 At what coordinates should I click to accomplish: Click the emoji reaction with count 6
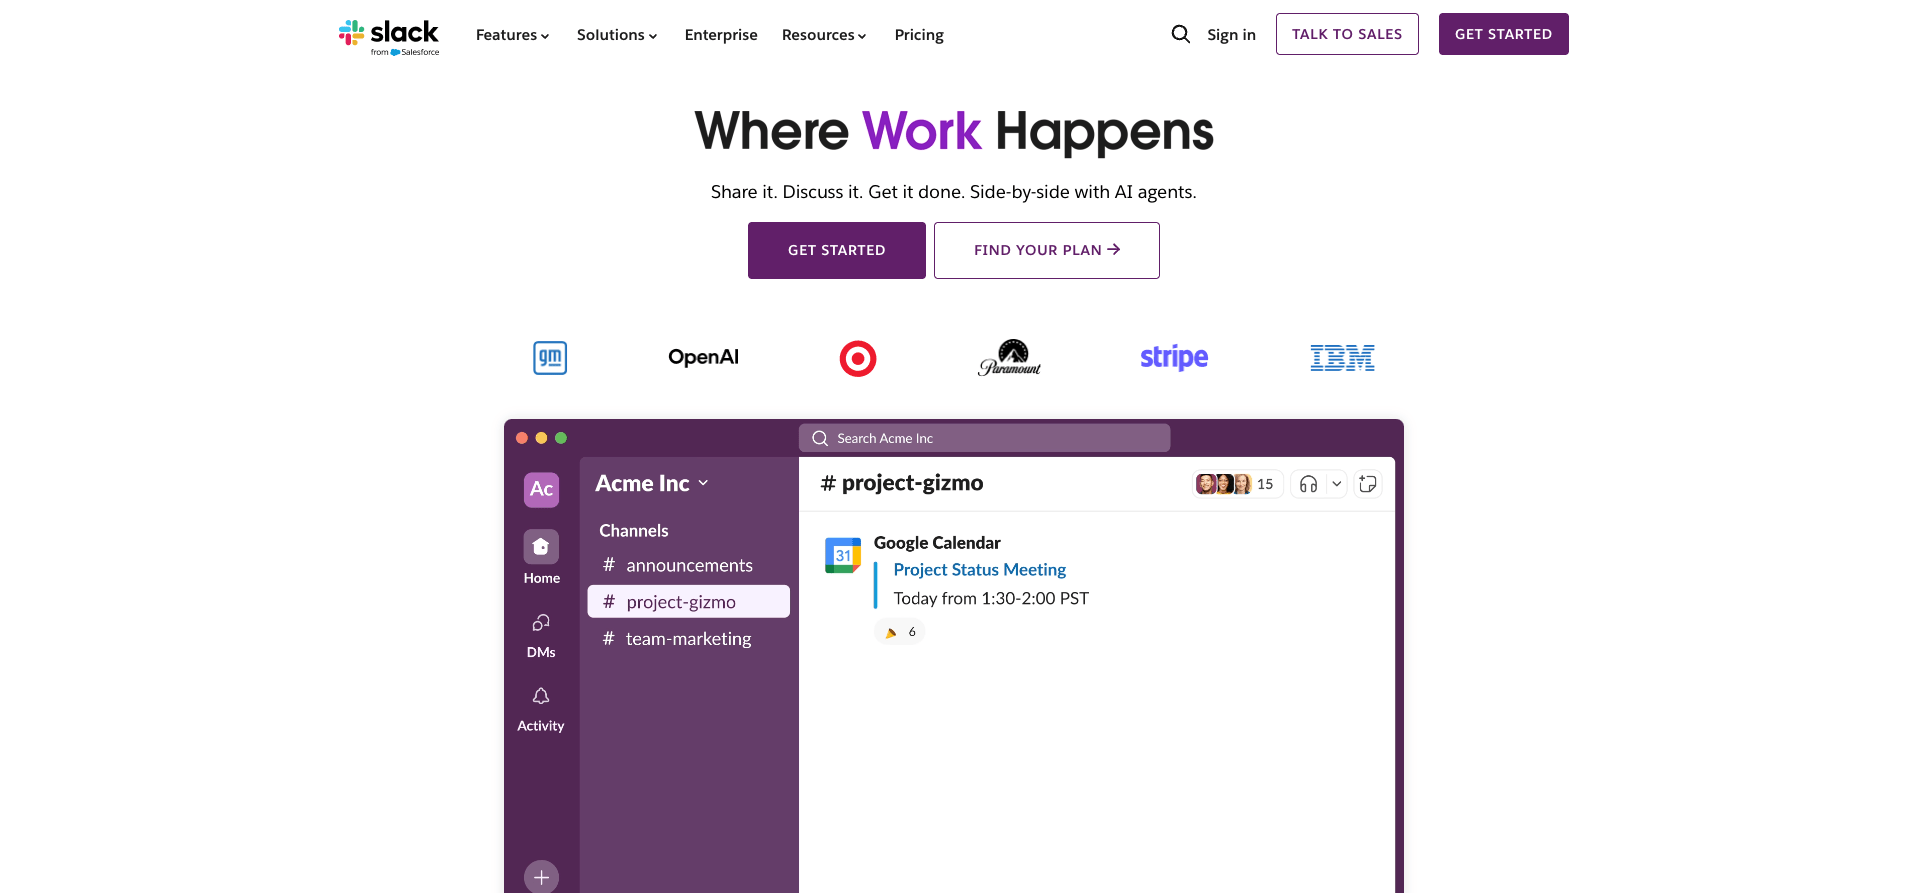coord(900,632)
